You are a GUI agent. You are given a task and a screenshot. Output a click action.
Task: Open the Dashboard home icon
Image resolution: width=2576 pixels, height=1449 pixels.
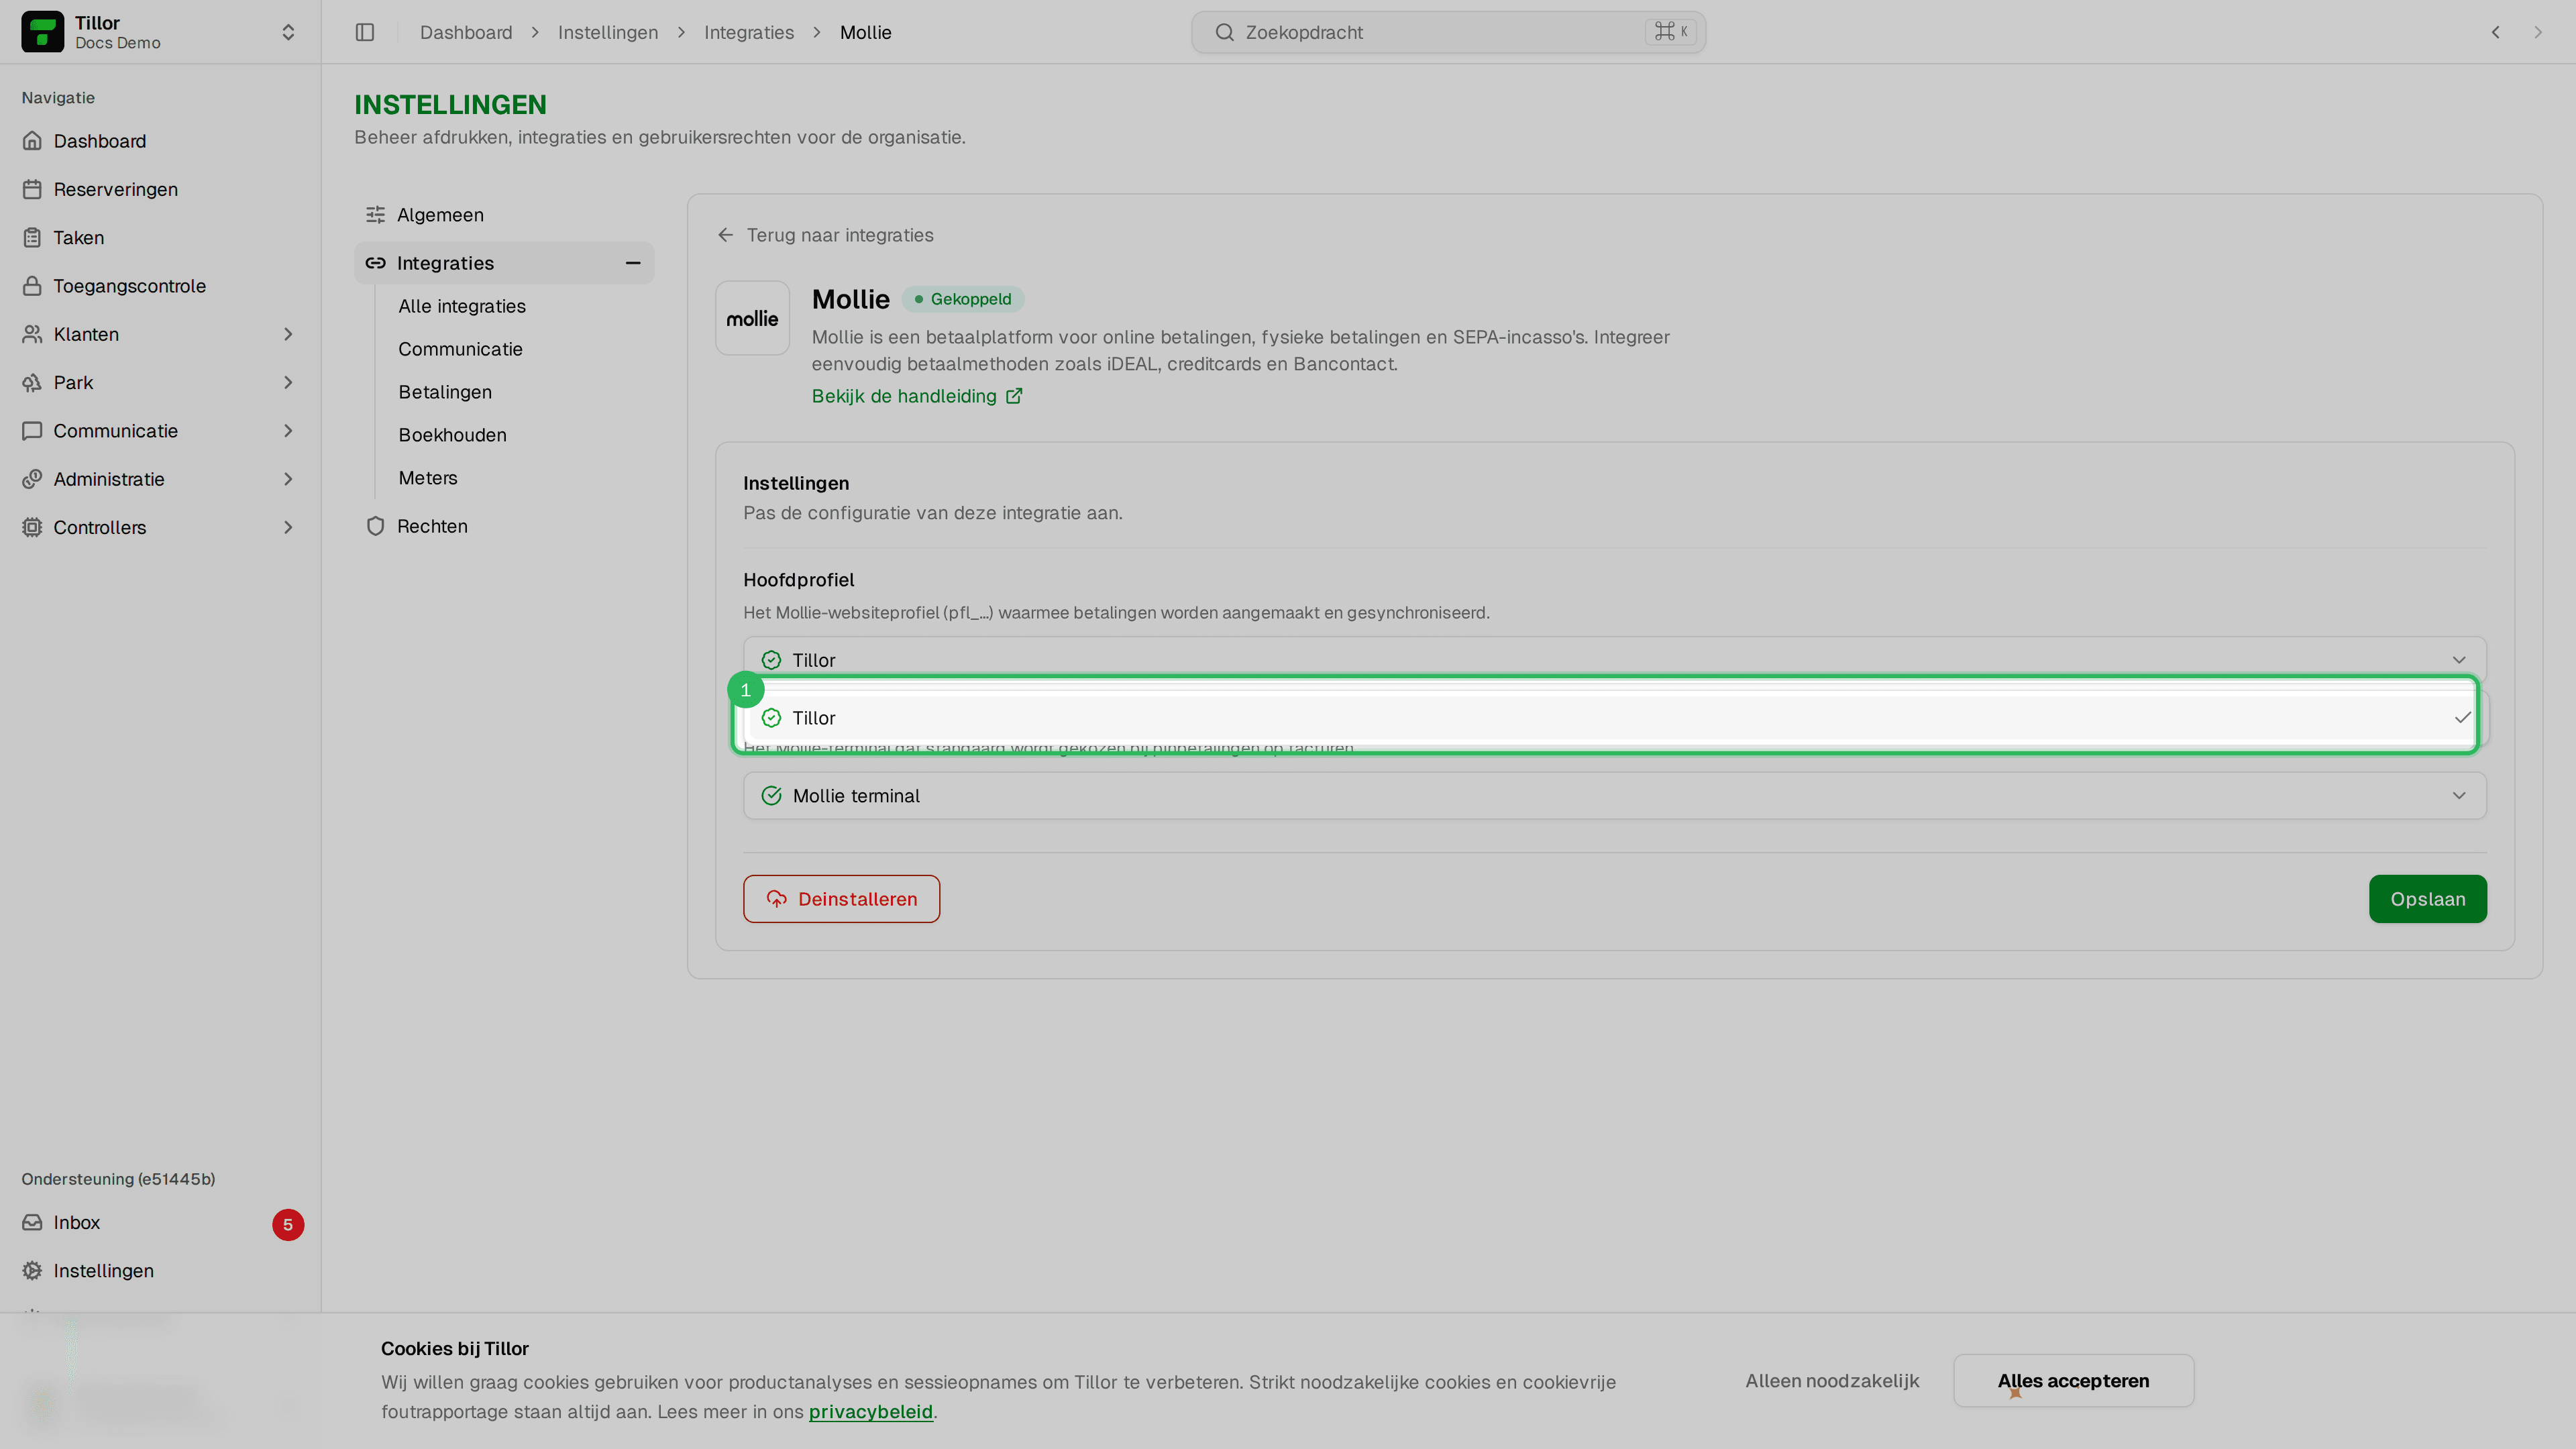coord(32,141)
